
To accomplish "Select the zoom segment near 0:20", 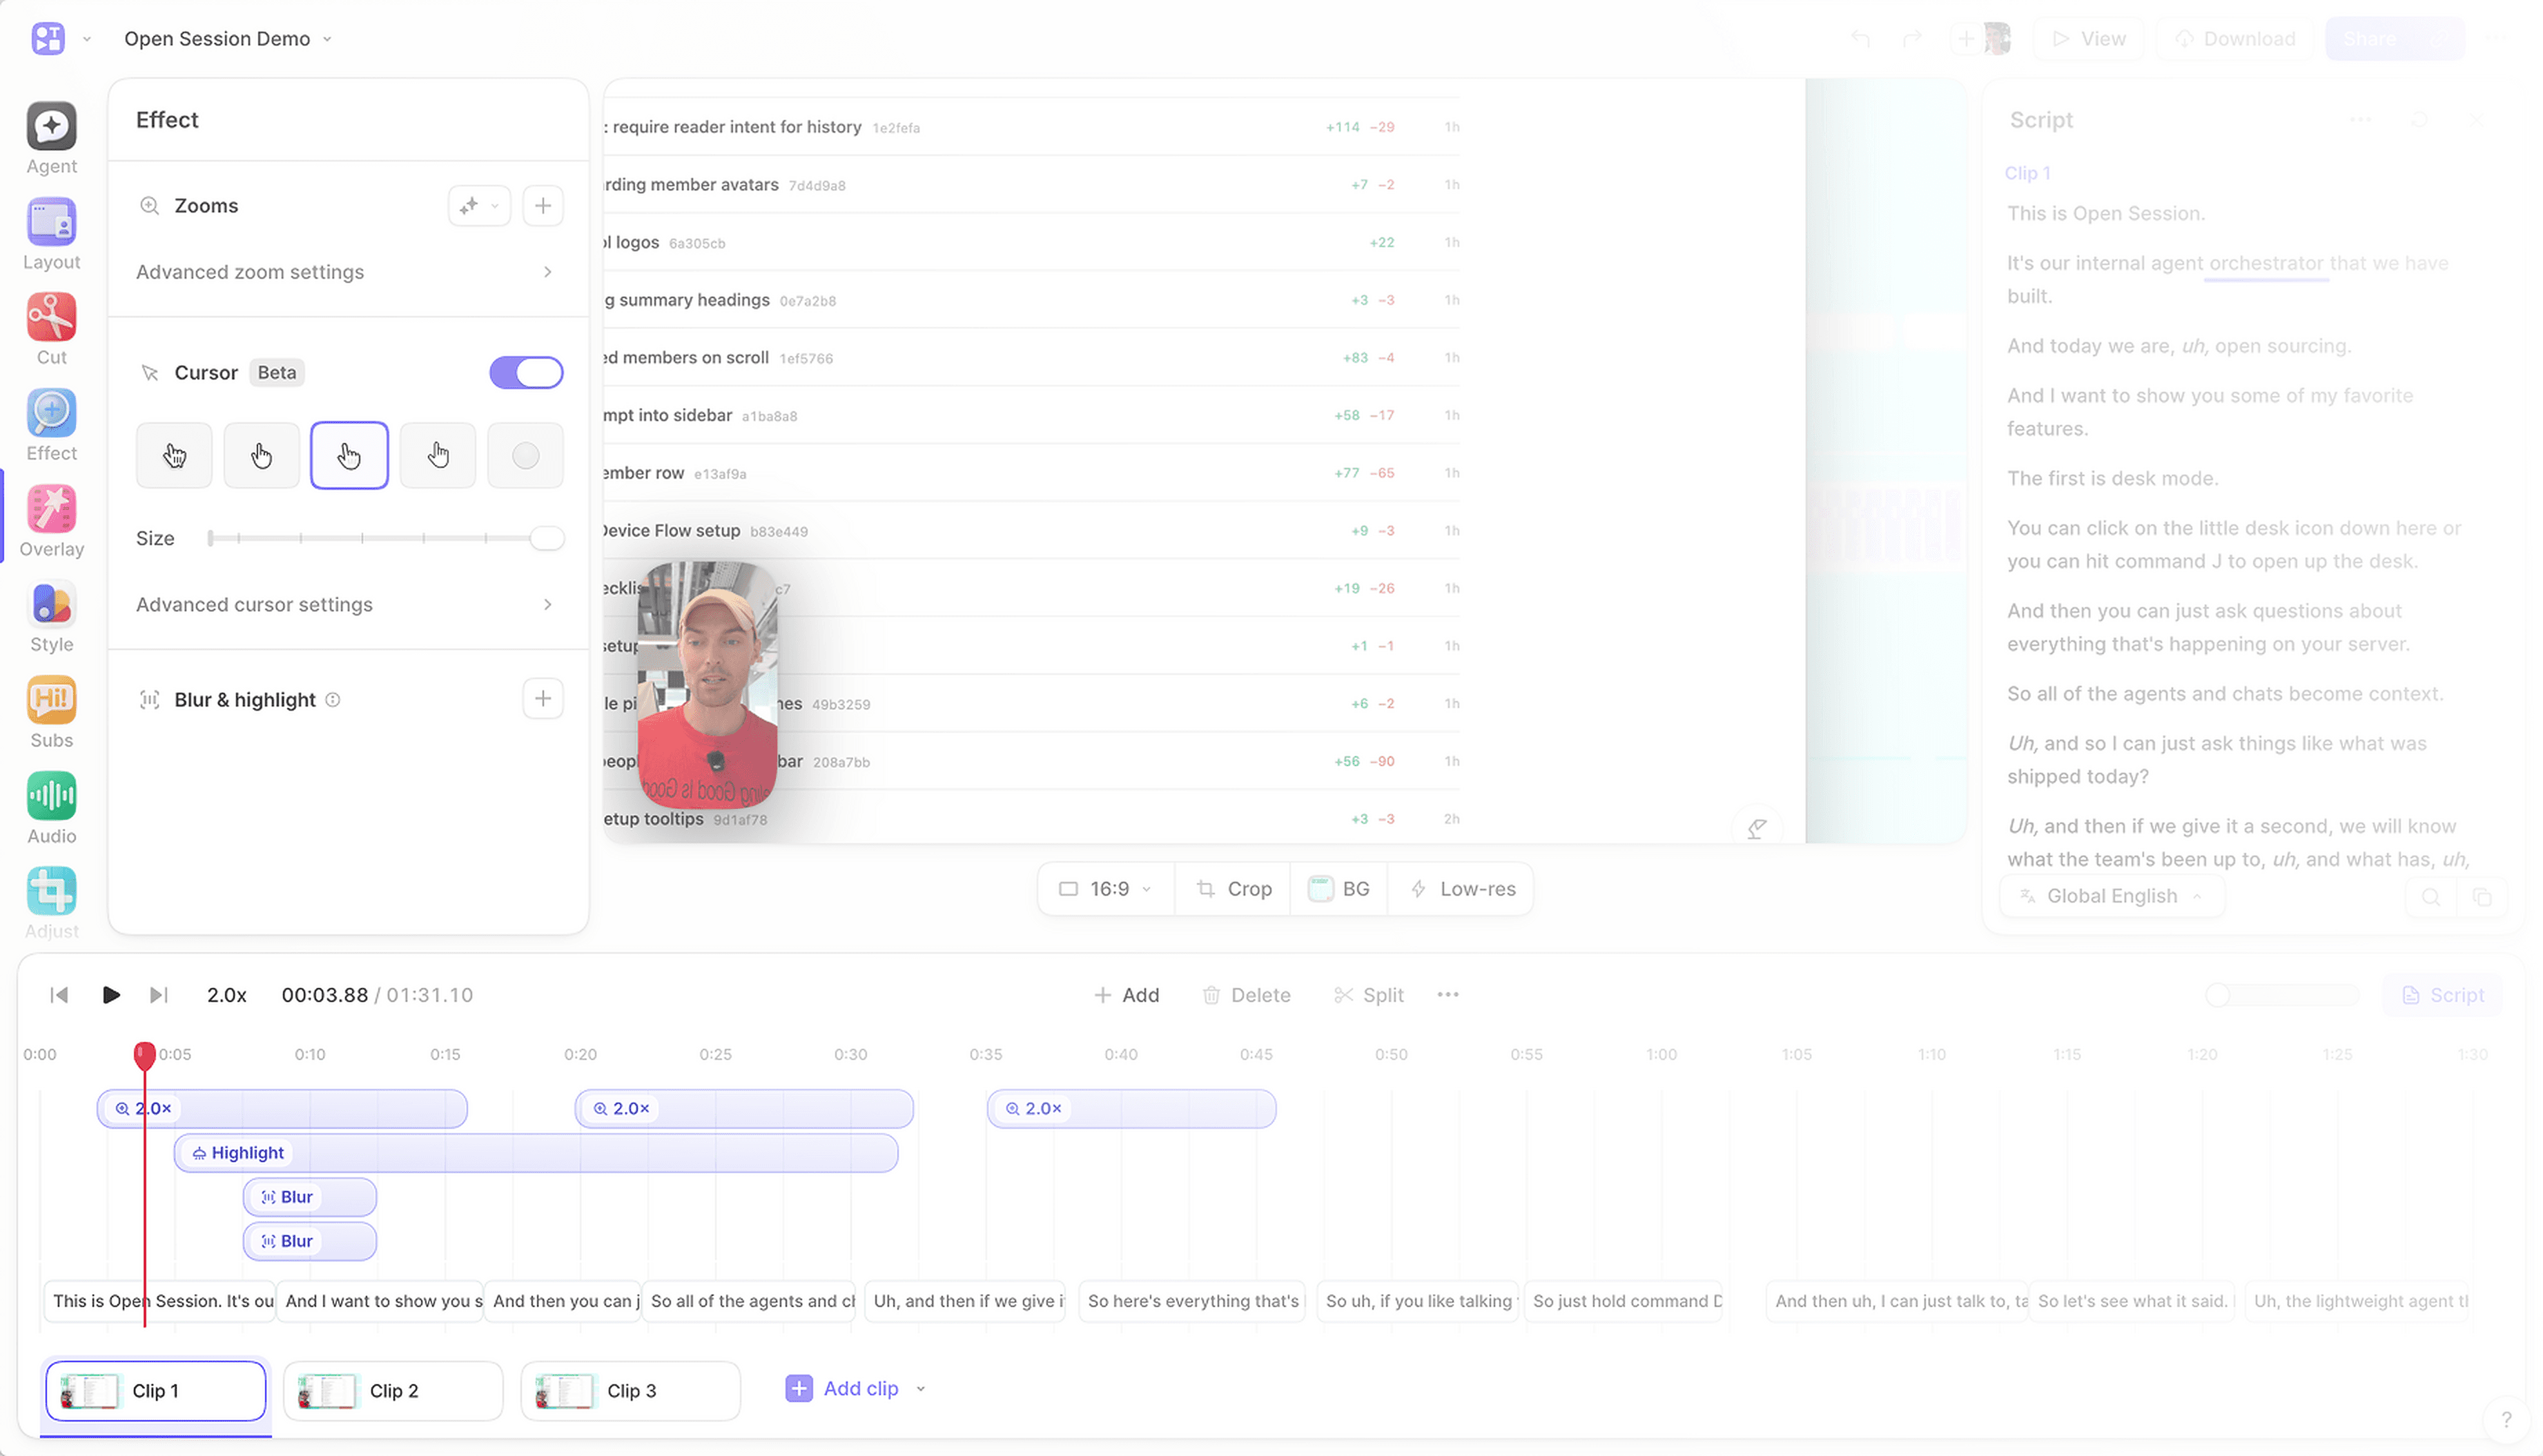I will pyautogui.click(x=744, y=1110).
